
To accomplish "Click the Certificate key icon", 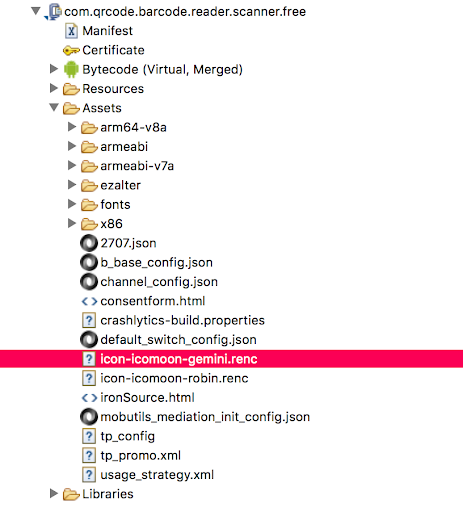I will pos(71,51).
